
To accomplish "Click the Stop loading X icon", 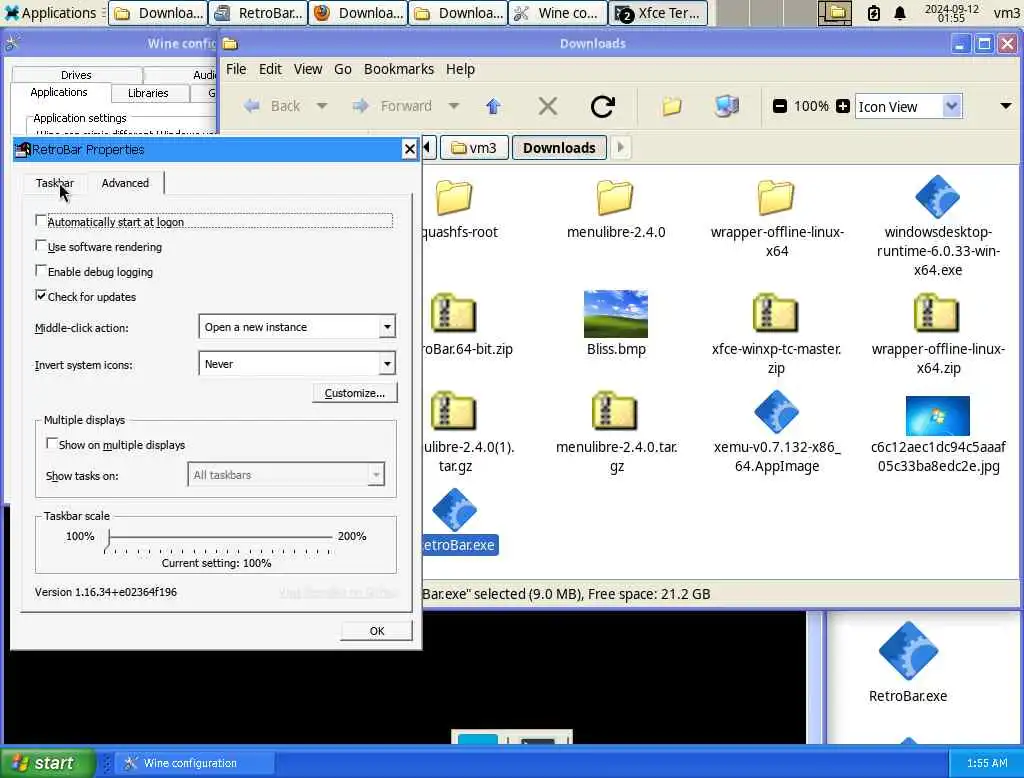I will tap(548, 106).
